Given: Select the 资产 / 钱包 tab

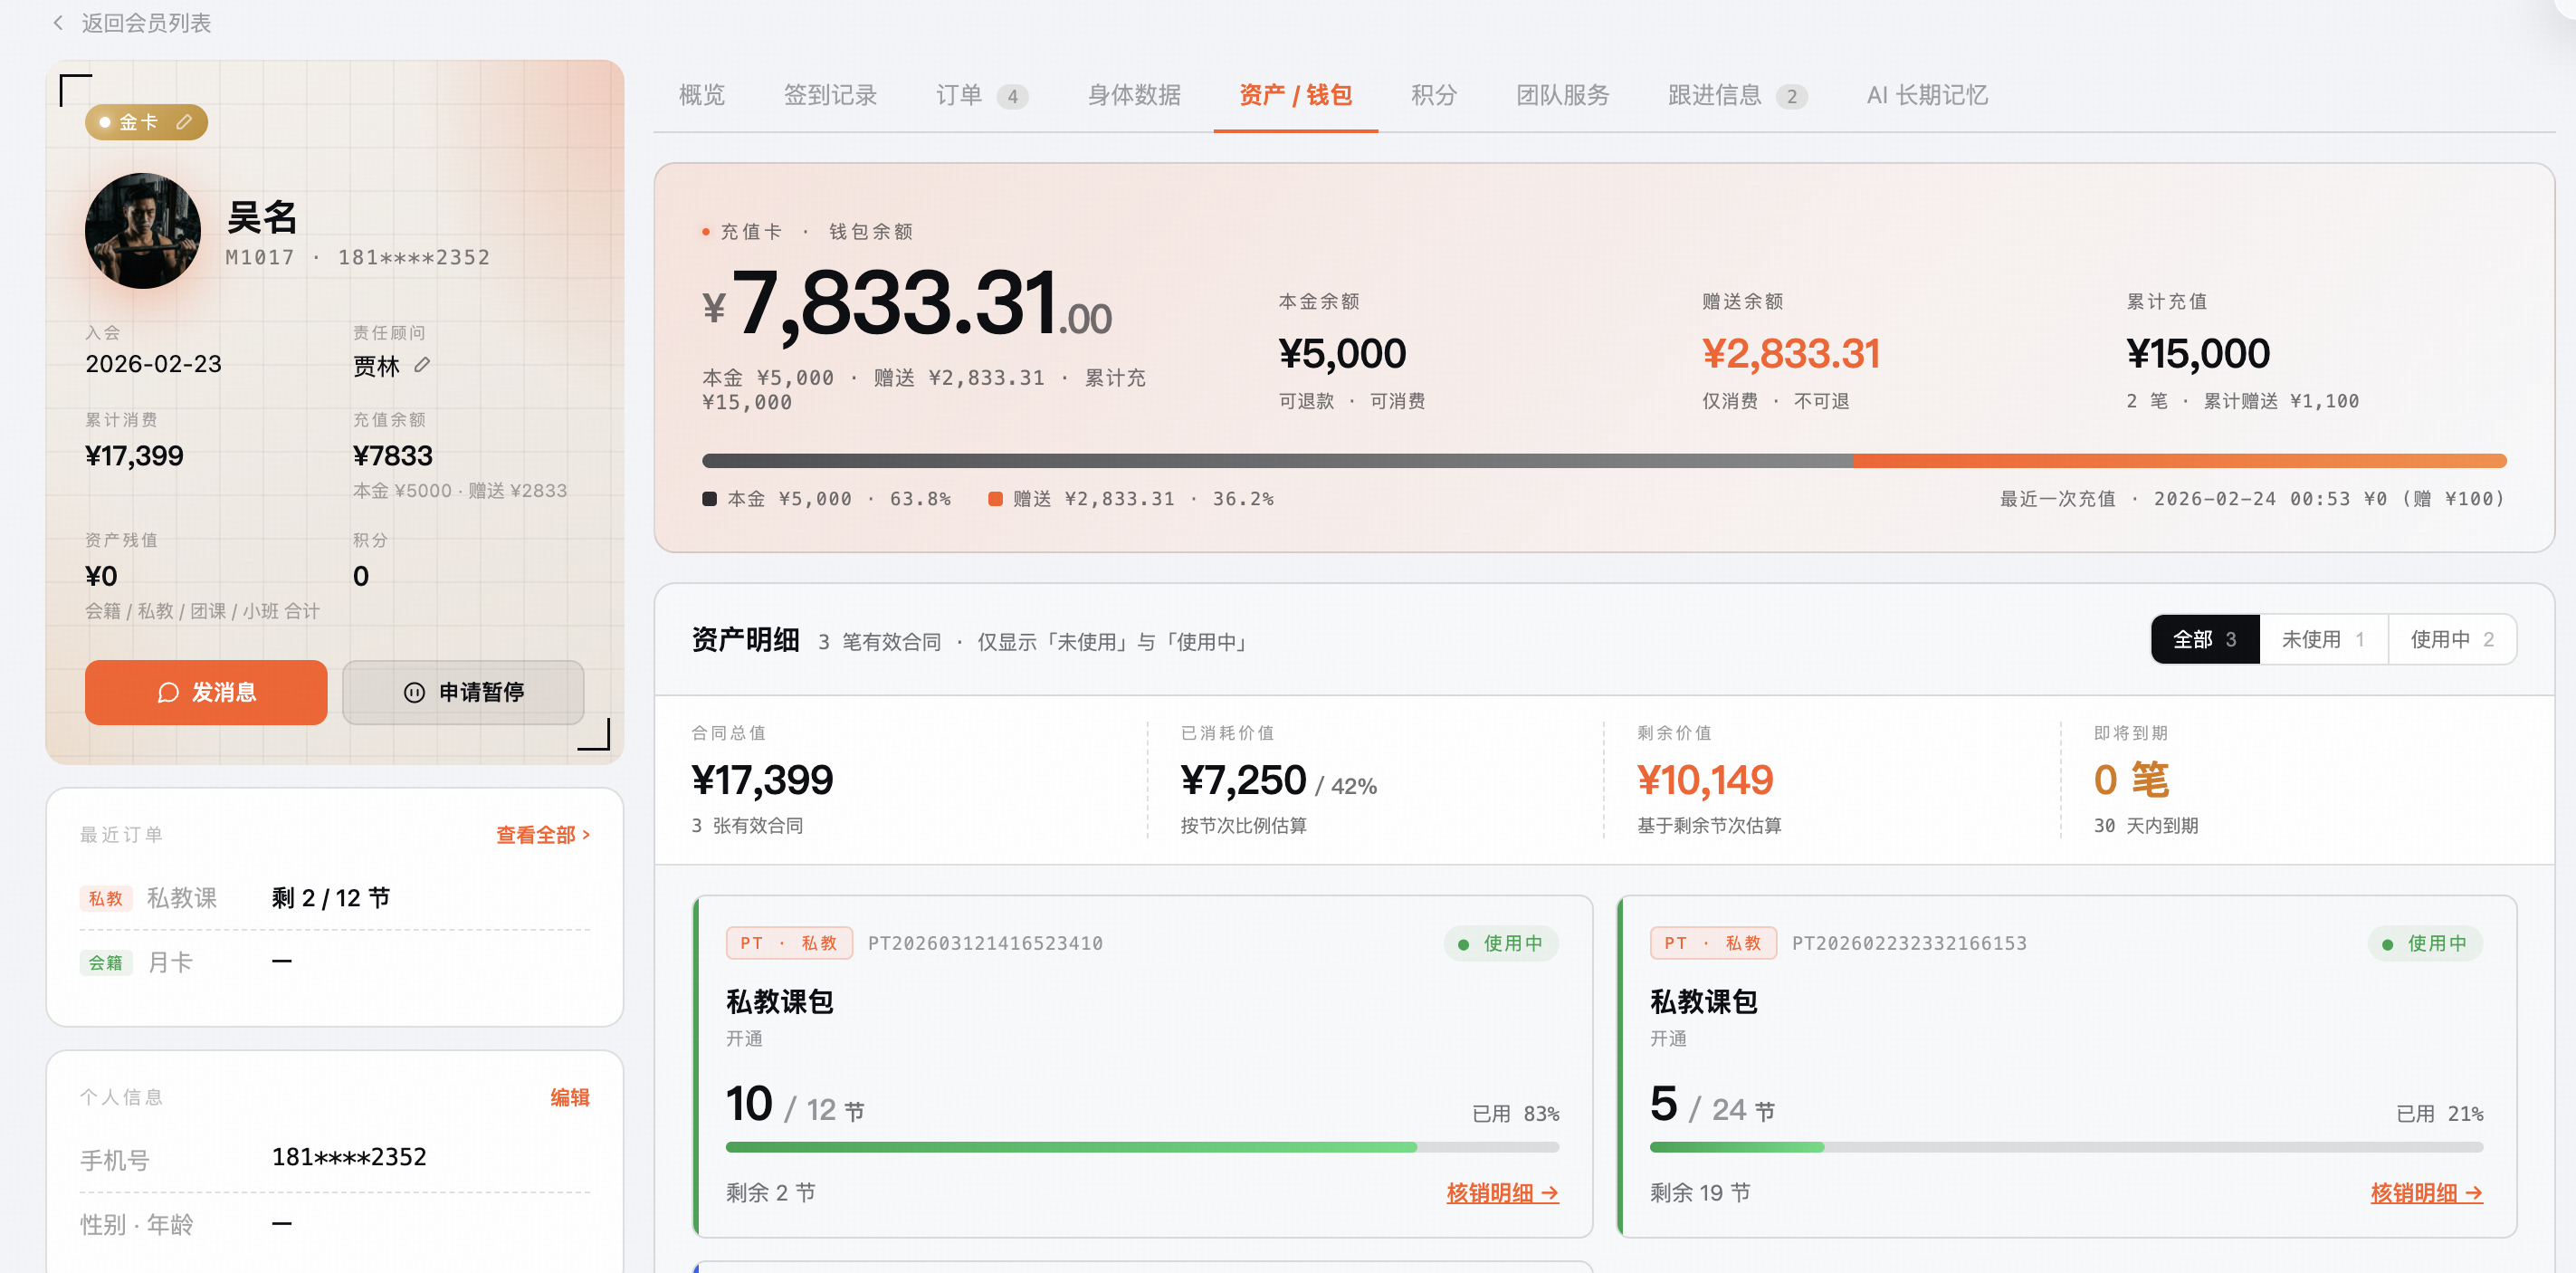Looking at the screenshot, I should tap(1295, 95).
